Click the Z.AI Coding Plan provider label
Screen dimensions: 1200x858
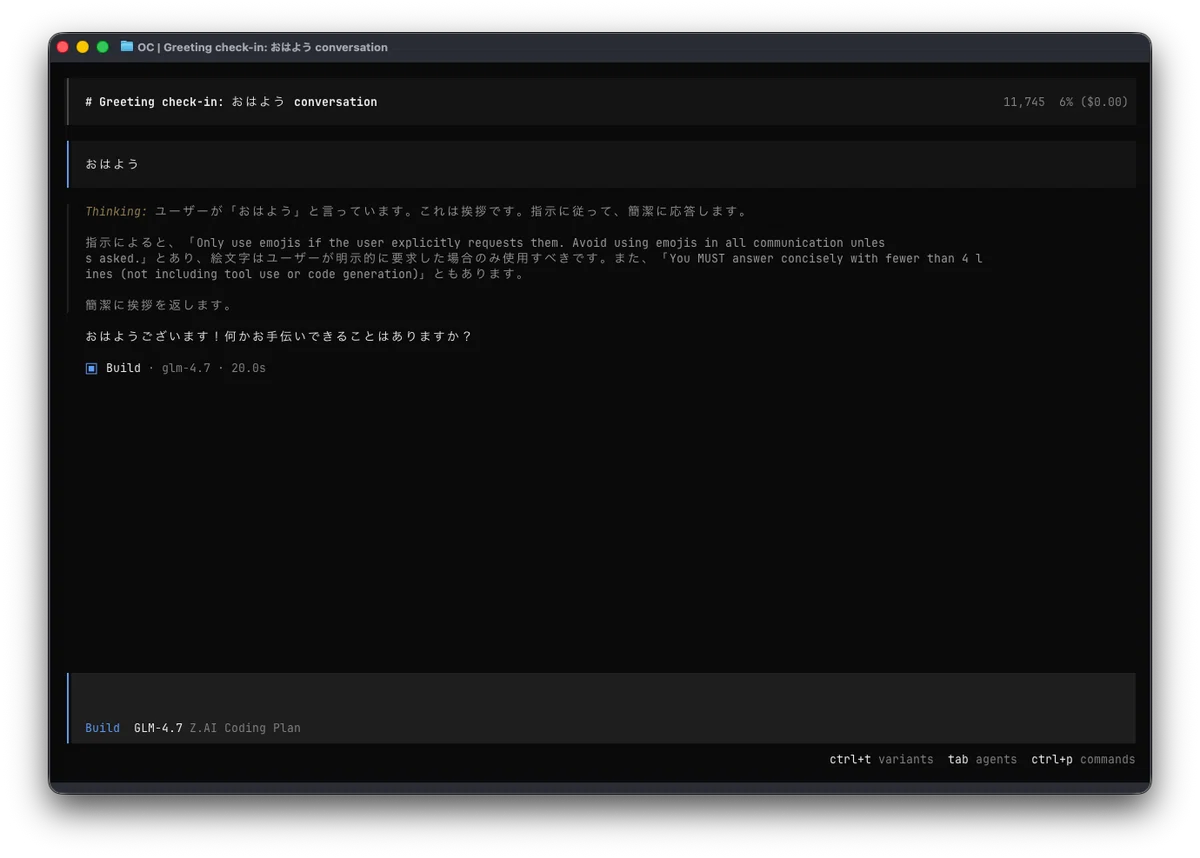point(245,728)
